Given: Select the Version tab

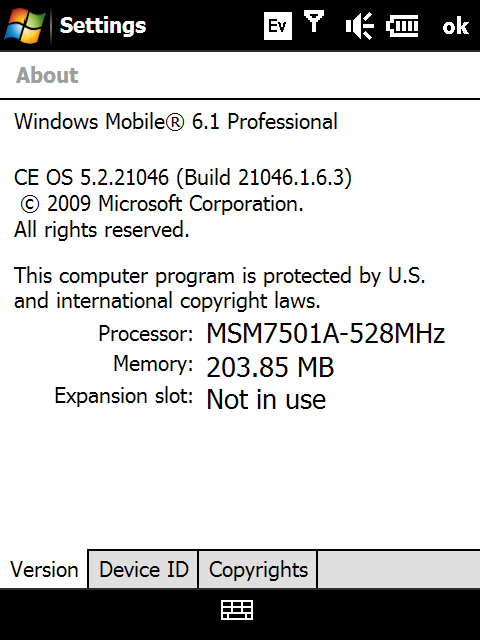Looking at the screenshot, I should [x=44, y=569].
